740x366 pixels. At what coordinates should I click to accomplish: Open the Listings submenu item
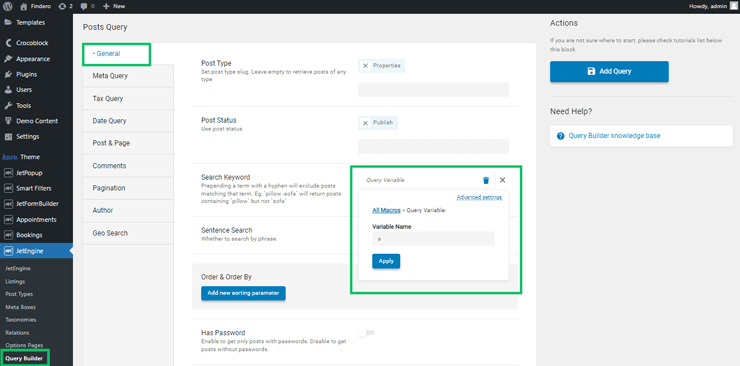click(x=15, y=282)
